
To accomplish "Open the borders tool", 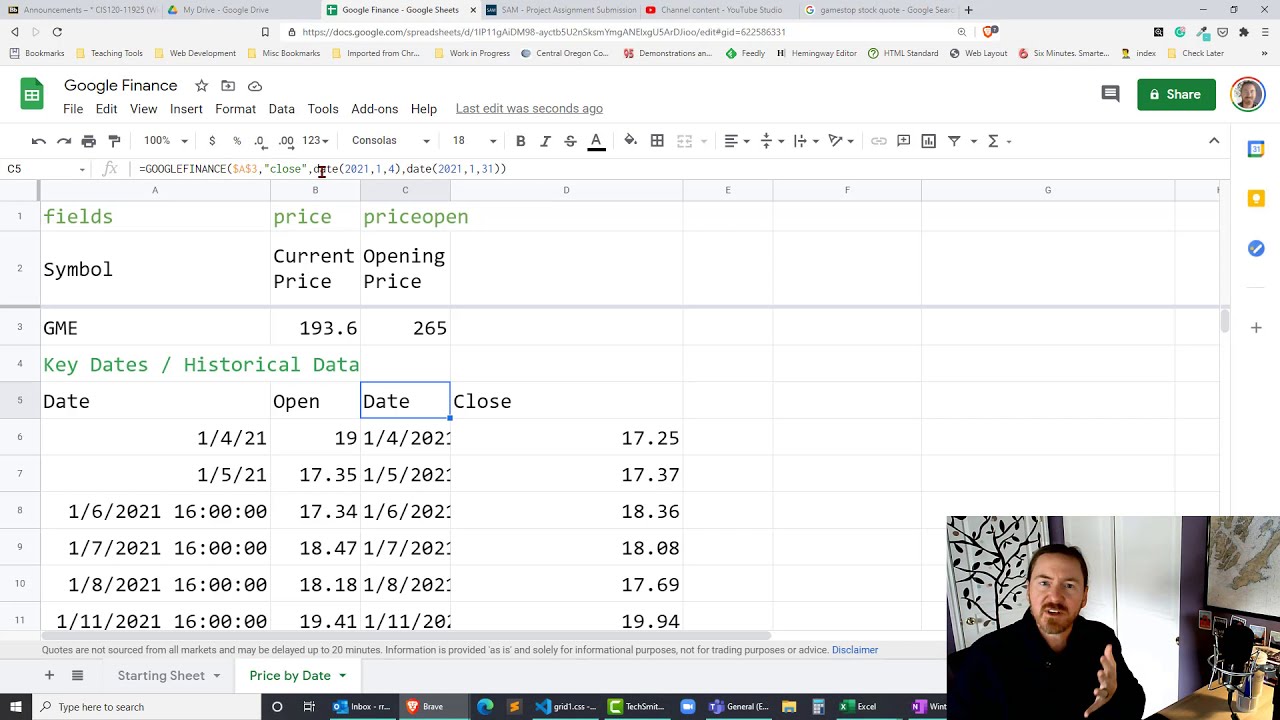I will (x=657, y=141).
